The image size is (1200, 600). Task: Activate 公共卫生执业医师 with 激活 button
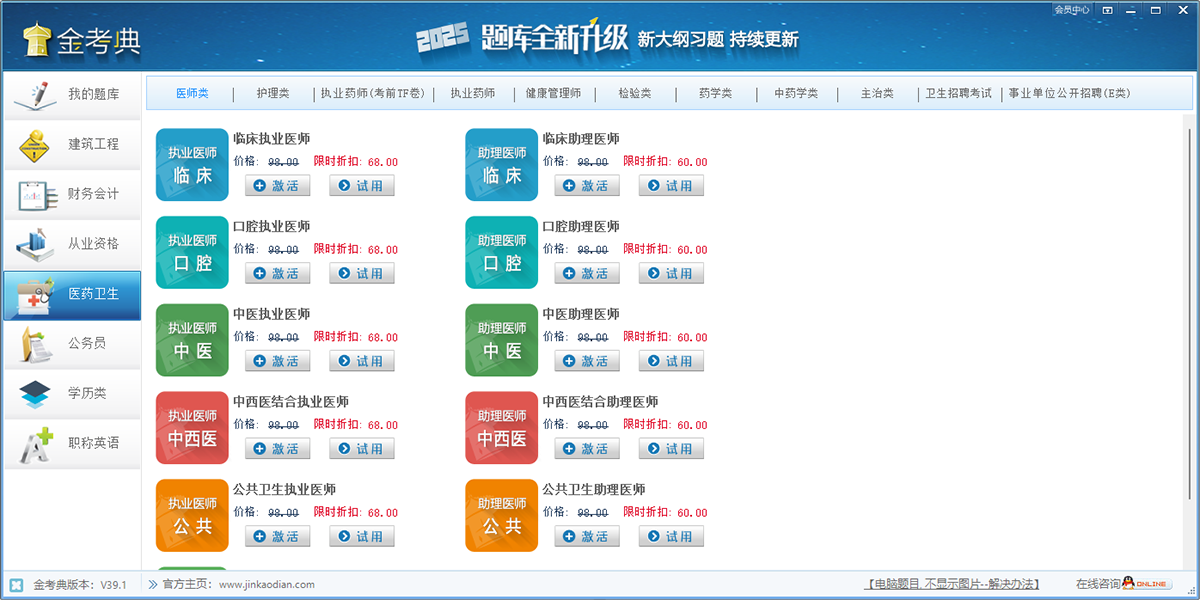(278, 537)
